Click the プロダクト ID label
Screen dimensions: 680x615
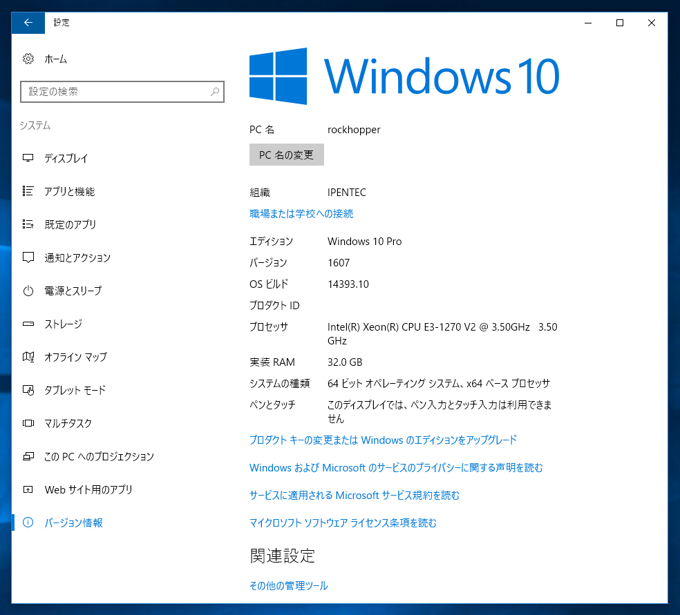click(275, 305)
